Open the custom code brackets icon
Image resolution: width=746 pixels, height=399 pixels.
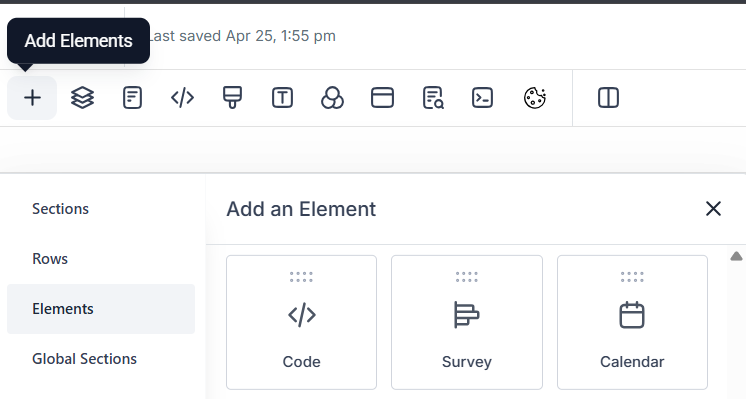(x=182, y=98)
